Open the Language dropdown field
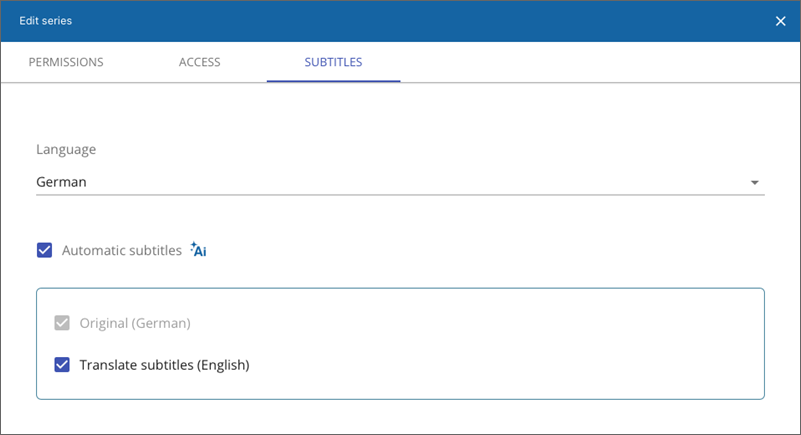This screenshot has height=435, width=801. coord(400,182)
